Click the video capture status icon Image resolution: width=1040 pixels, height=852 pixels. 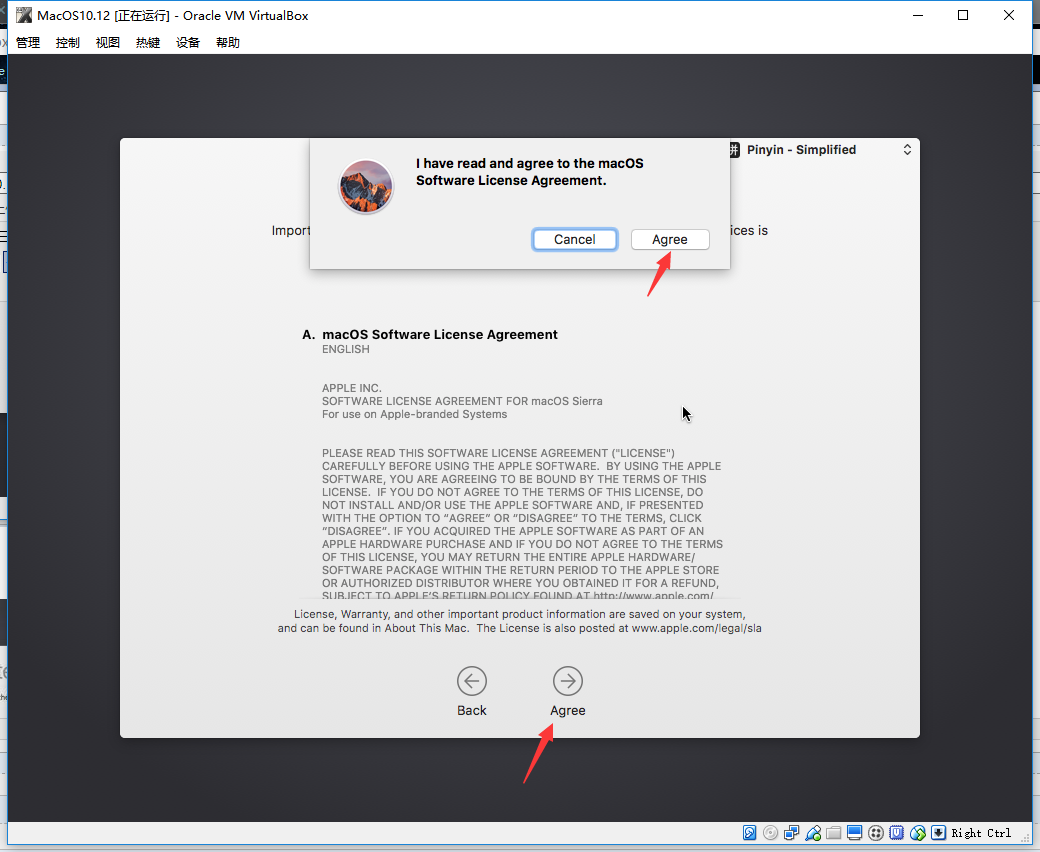pyautogui.click(x=876, y=833)
